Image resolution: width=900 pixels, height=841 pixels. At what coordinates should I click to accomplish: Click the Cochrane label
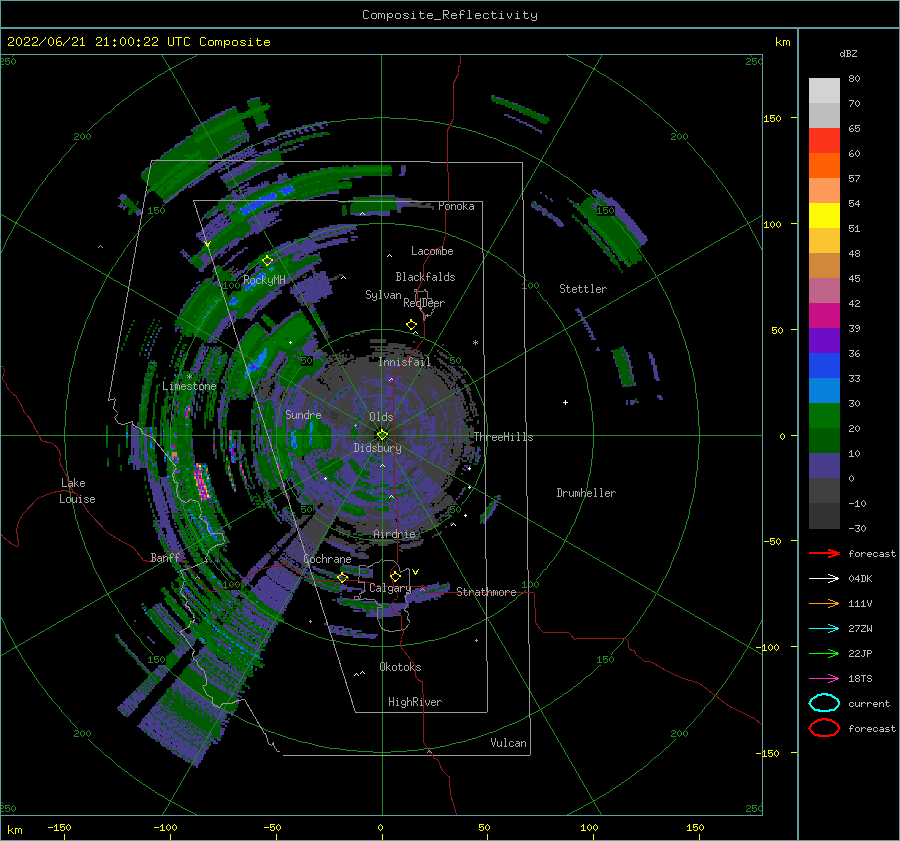327,559
